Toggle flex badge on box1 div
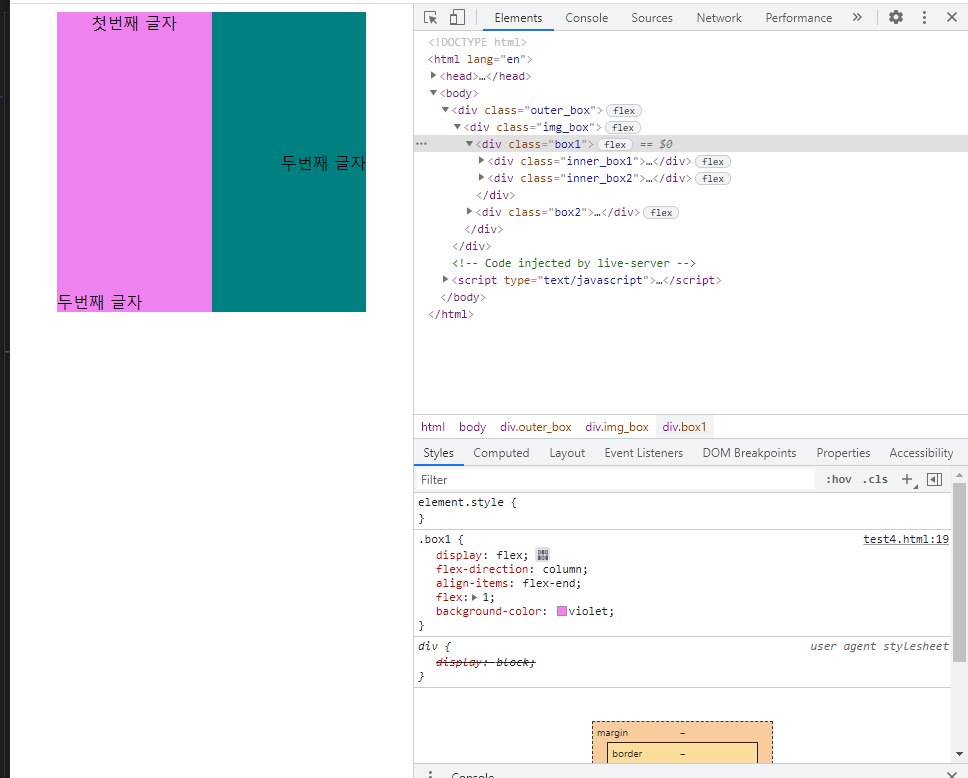Viewport: 968px width, 778px height. point(615,144)
